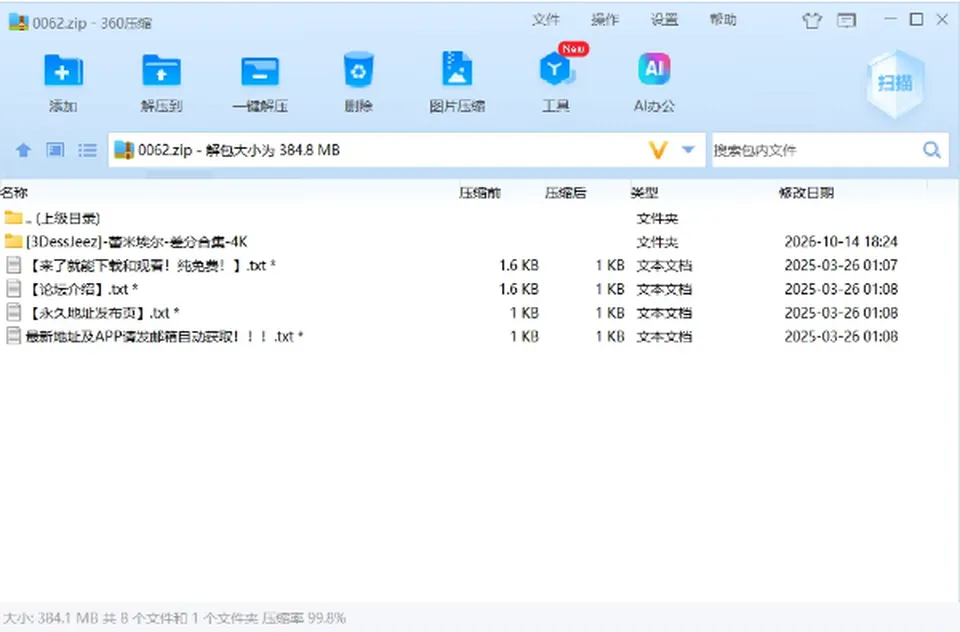Sort by the 类型 column header

click(x=645, y=193)
